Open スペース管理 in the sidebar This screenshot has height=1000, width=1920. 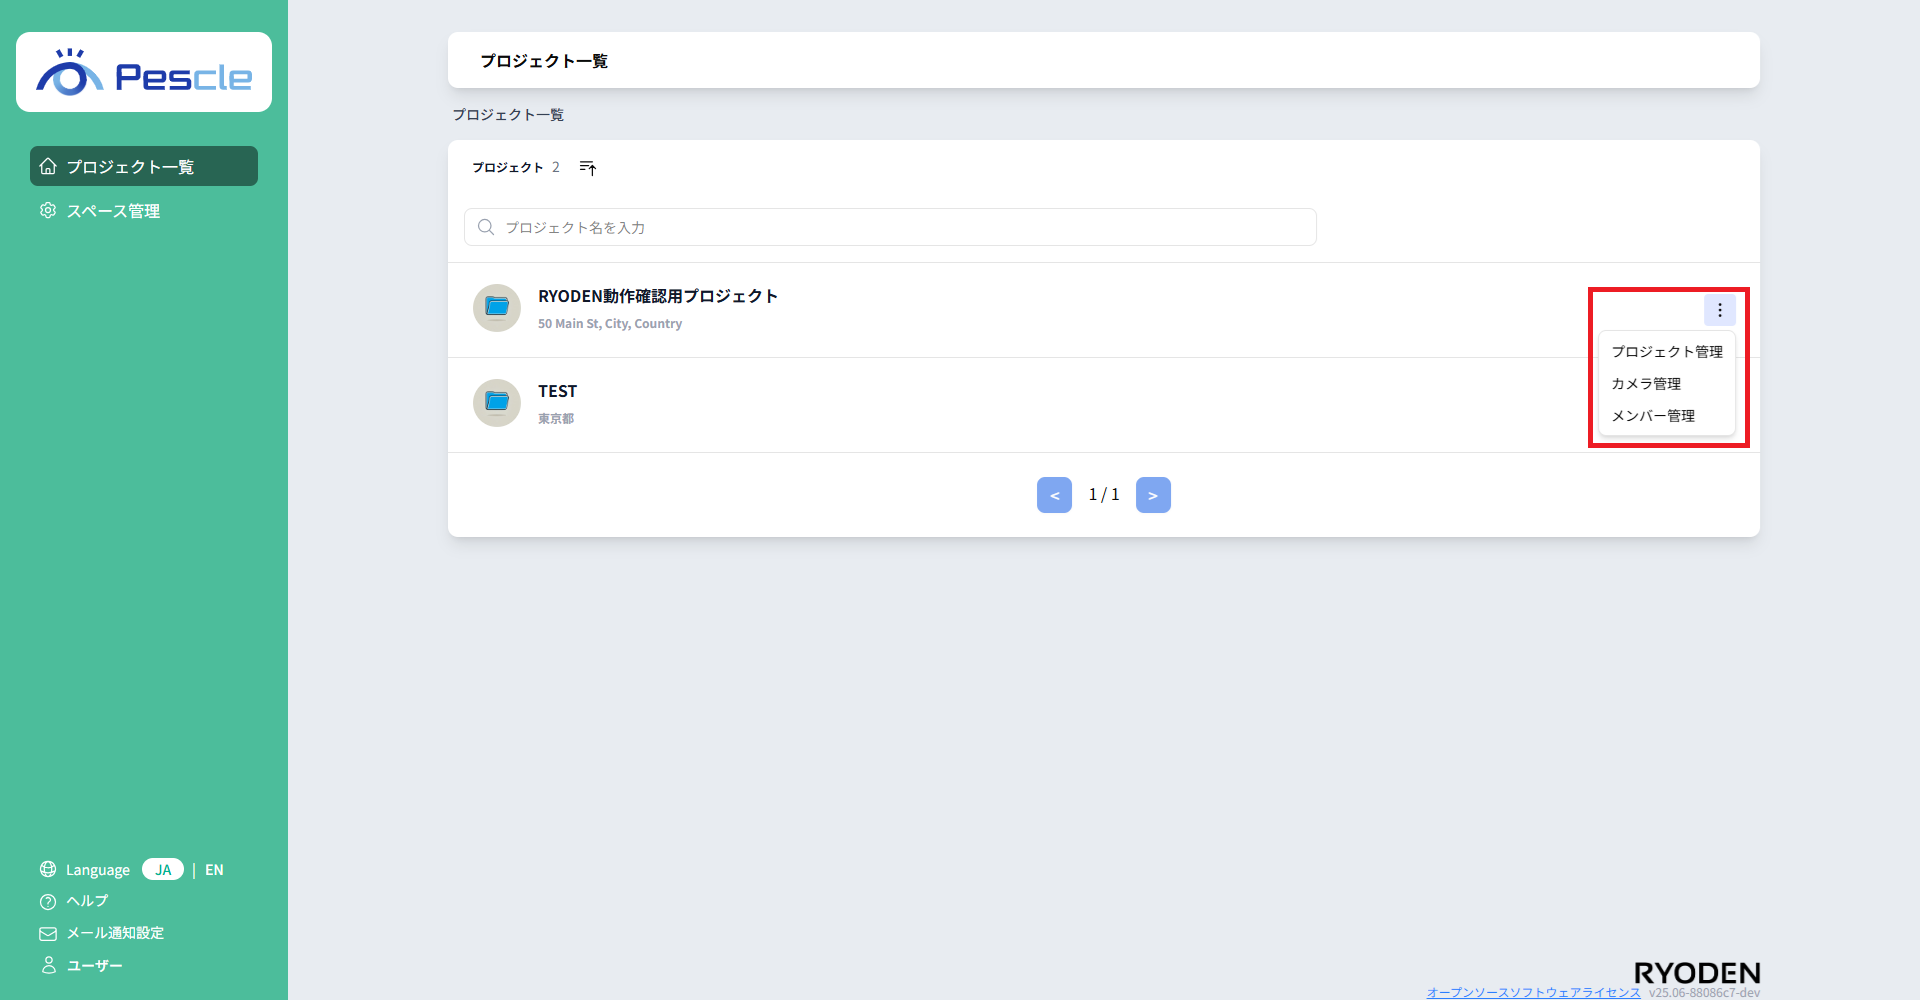(x=113, y=211)
